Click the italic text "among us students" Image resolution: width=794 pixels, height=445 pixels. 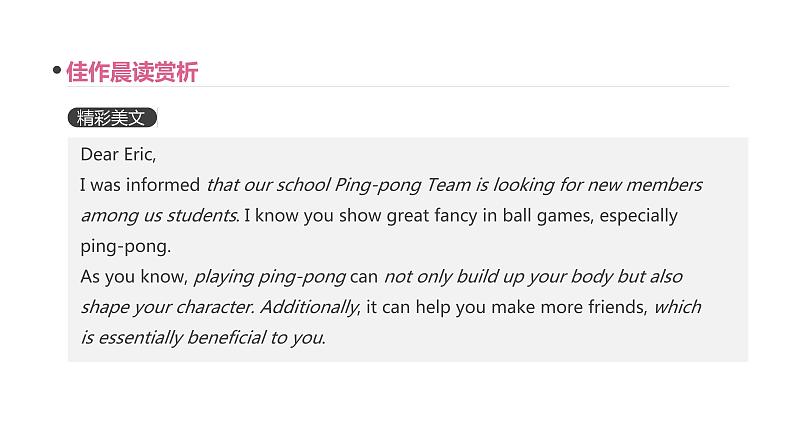(x=159, y=215)
